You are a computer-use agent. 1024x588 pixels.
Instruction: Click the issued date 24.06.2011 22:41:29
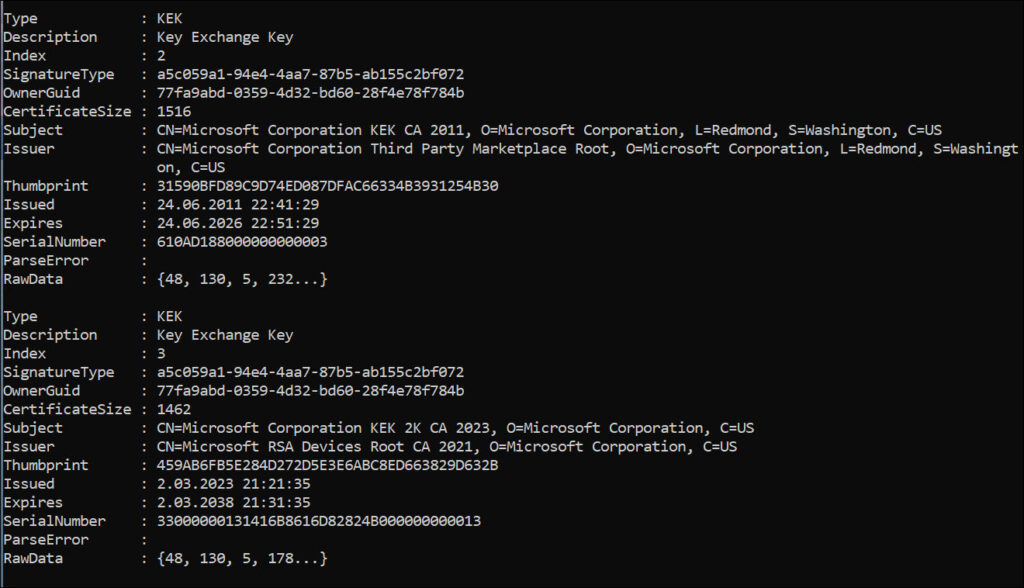[x=238, y=205]
